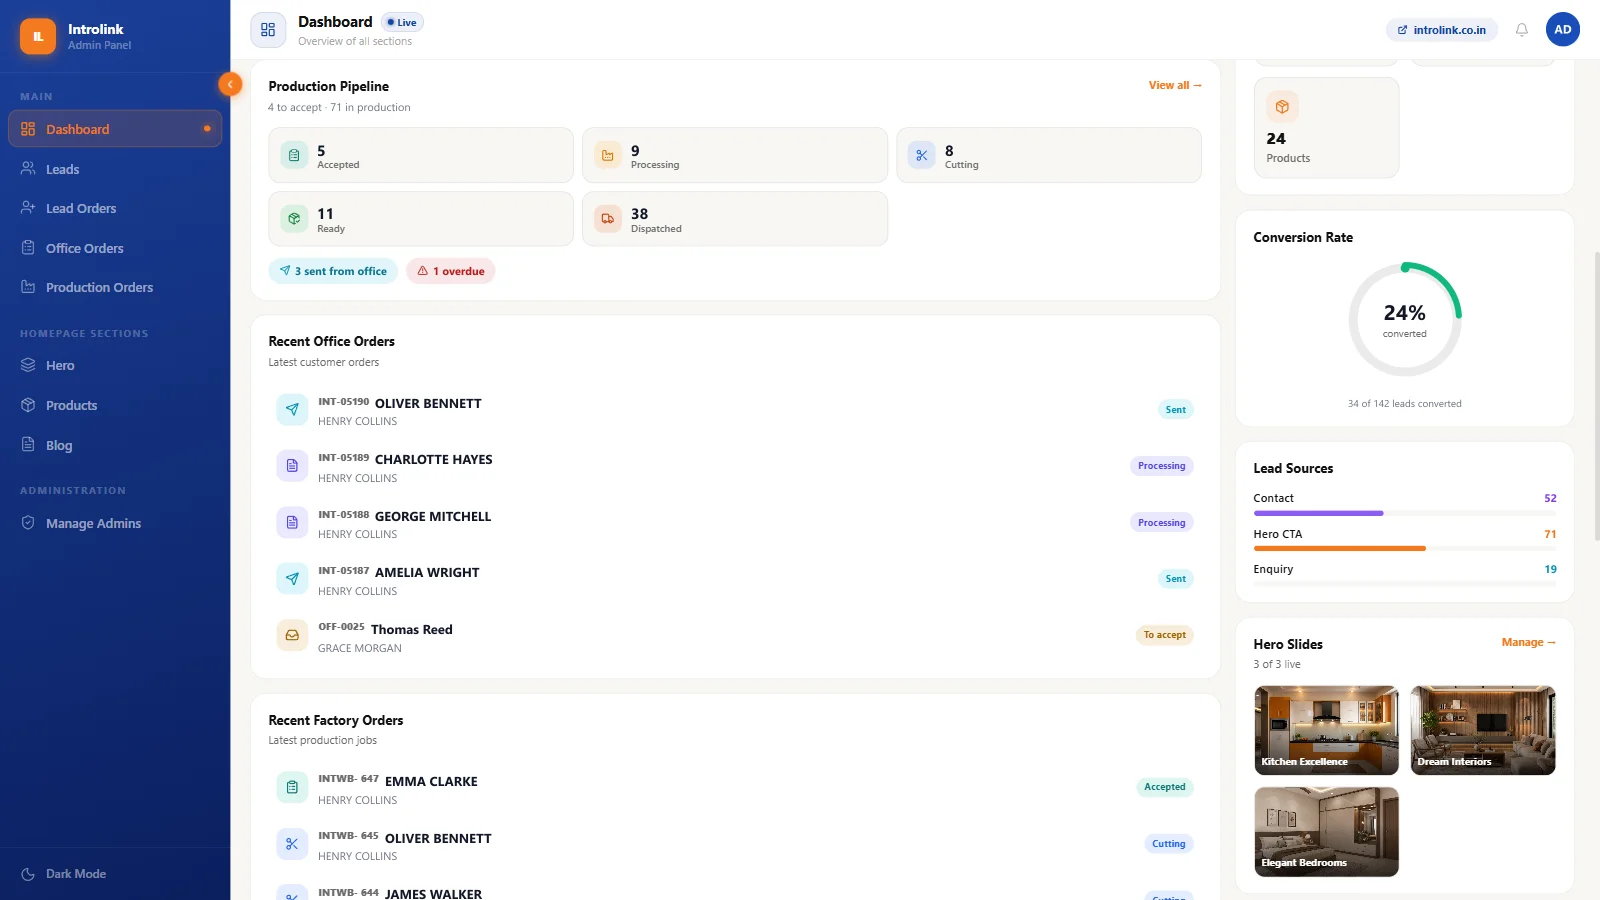Click the notification bell icon
1600x900 pixels.
pyautogui.click(x=1521, y=30)
